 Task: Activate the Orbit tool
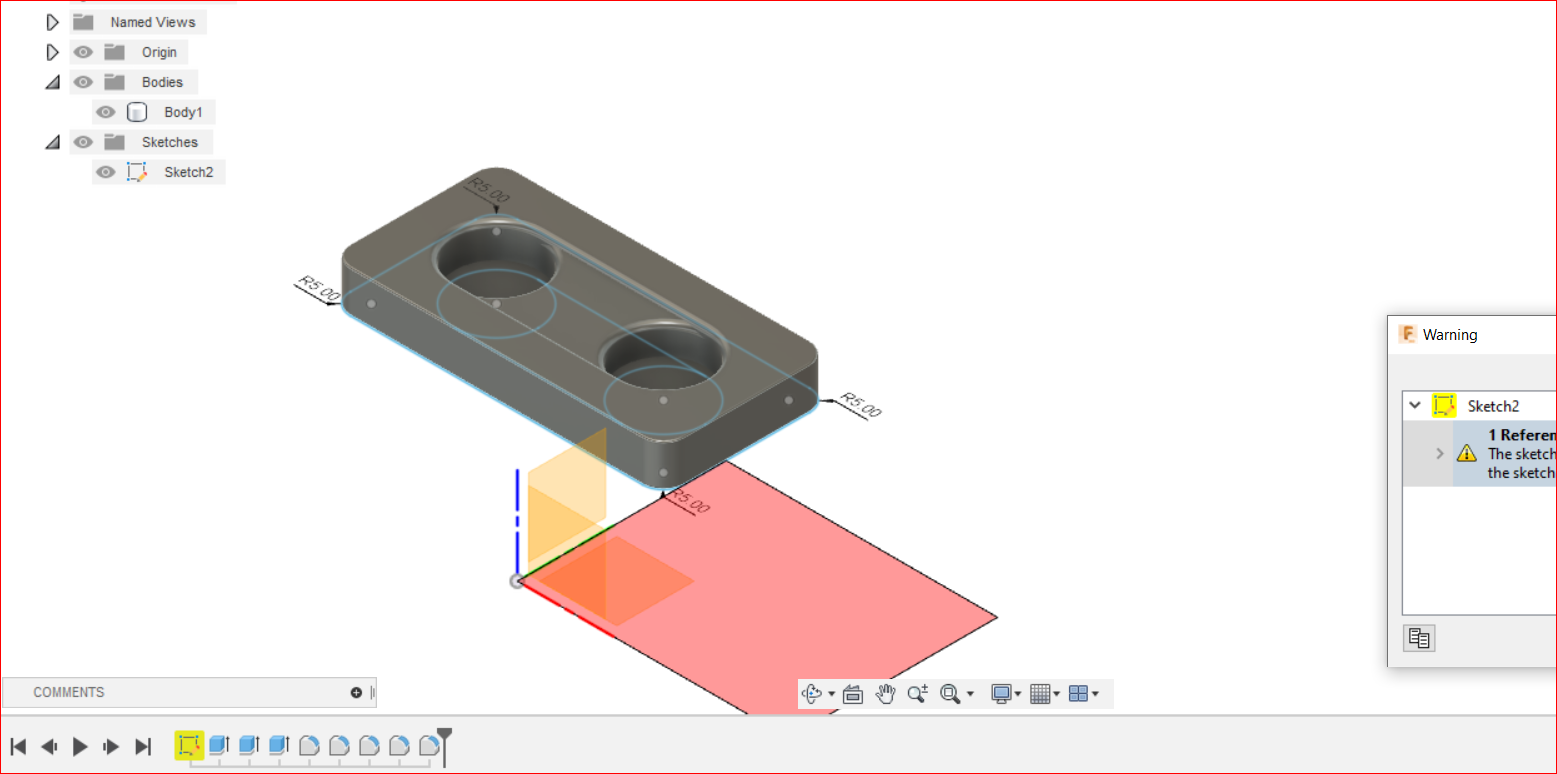click(812, 693)
